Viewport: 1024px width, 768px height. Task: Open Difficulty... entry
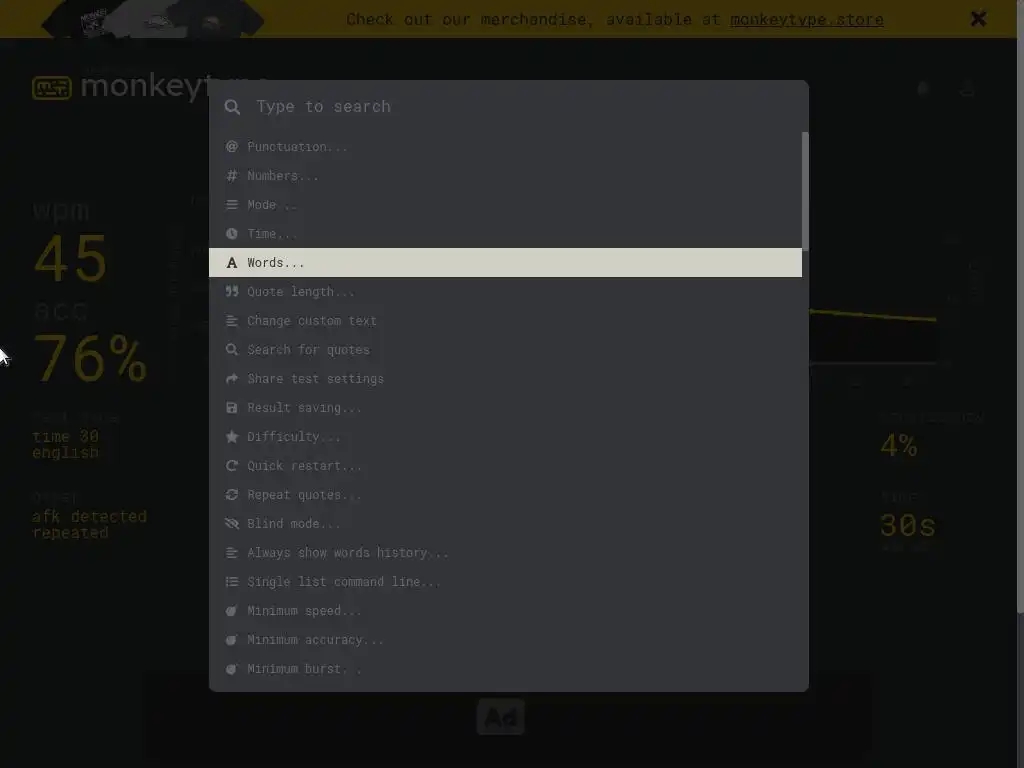505,436
